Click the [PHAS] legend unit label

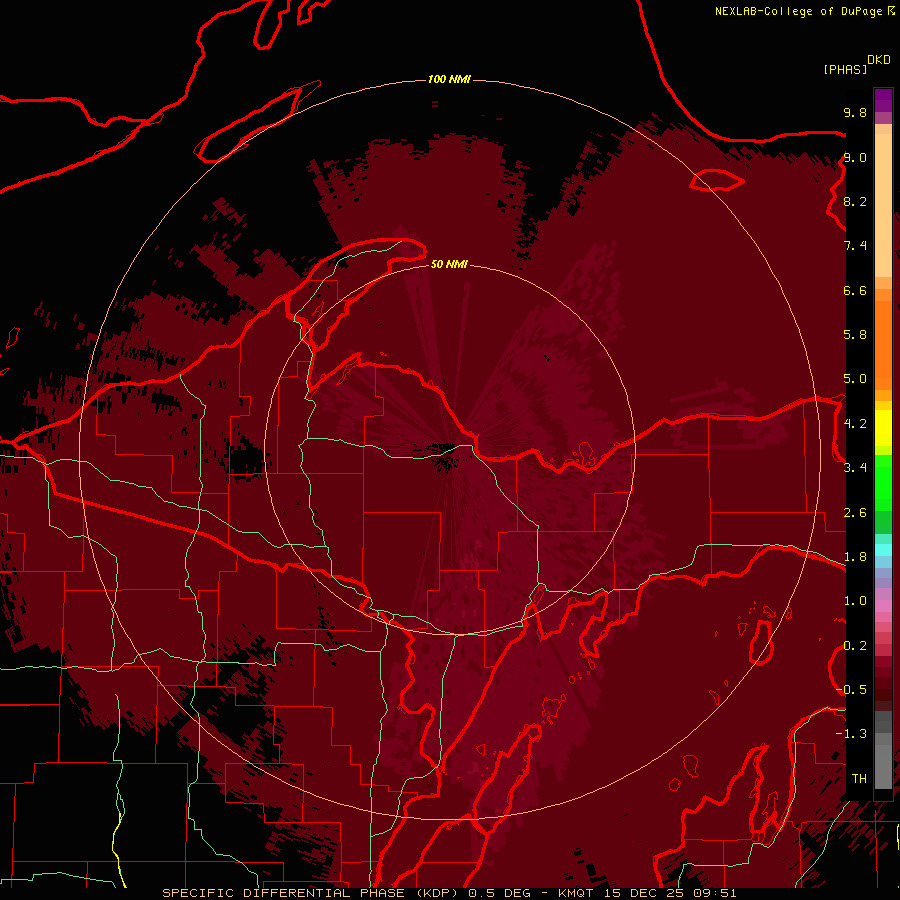pos(845,70)
